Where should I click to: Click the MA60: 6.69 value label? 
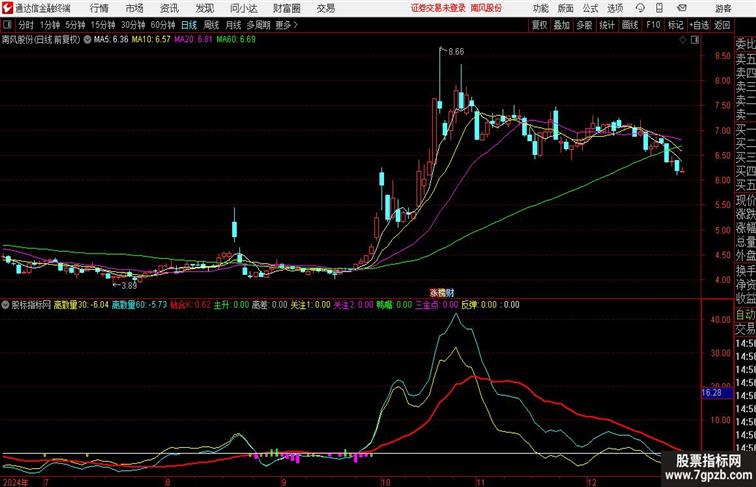tap(236, 40)
